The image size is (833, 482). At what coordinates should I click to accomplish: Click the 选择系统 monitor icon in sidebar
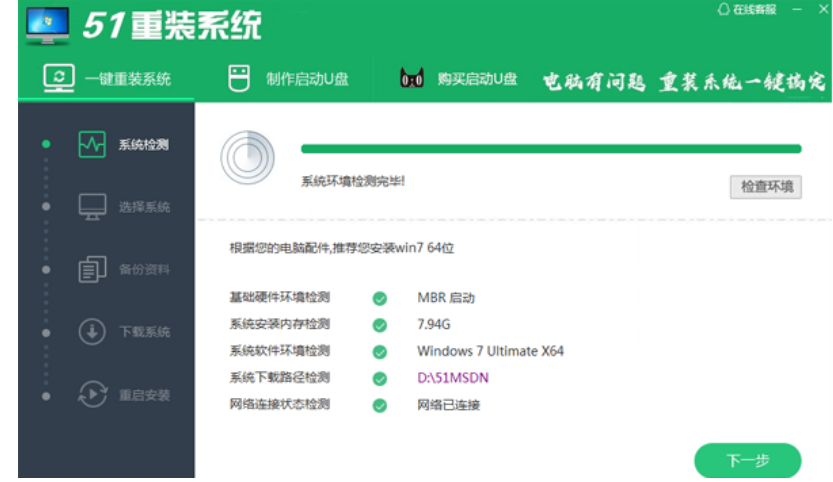(92, 207)
